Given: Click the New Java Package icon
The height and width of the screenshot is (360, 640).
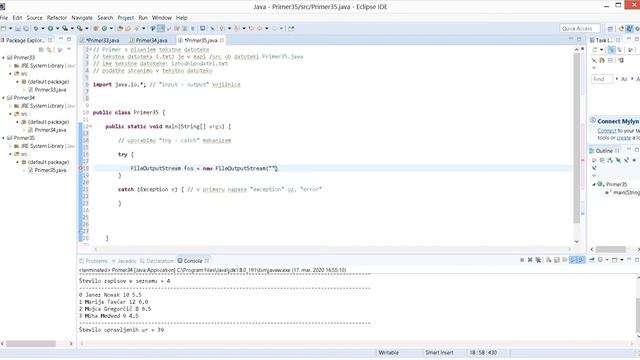Looking at the screenshot, I should [x=96, y=29].
